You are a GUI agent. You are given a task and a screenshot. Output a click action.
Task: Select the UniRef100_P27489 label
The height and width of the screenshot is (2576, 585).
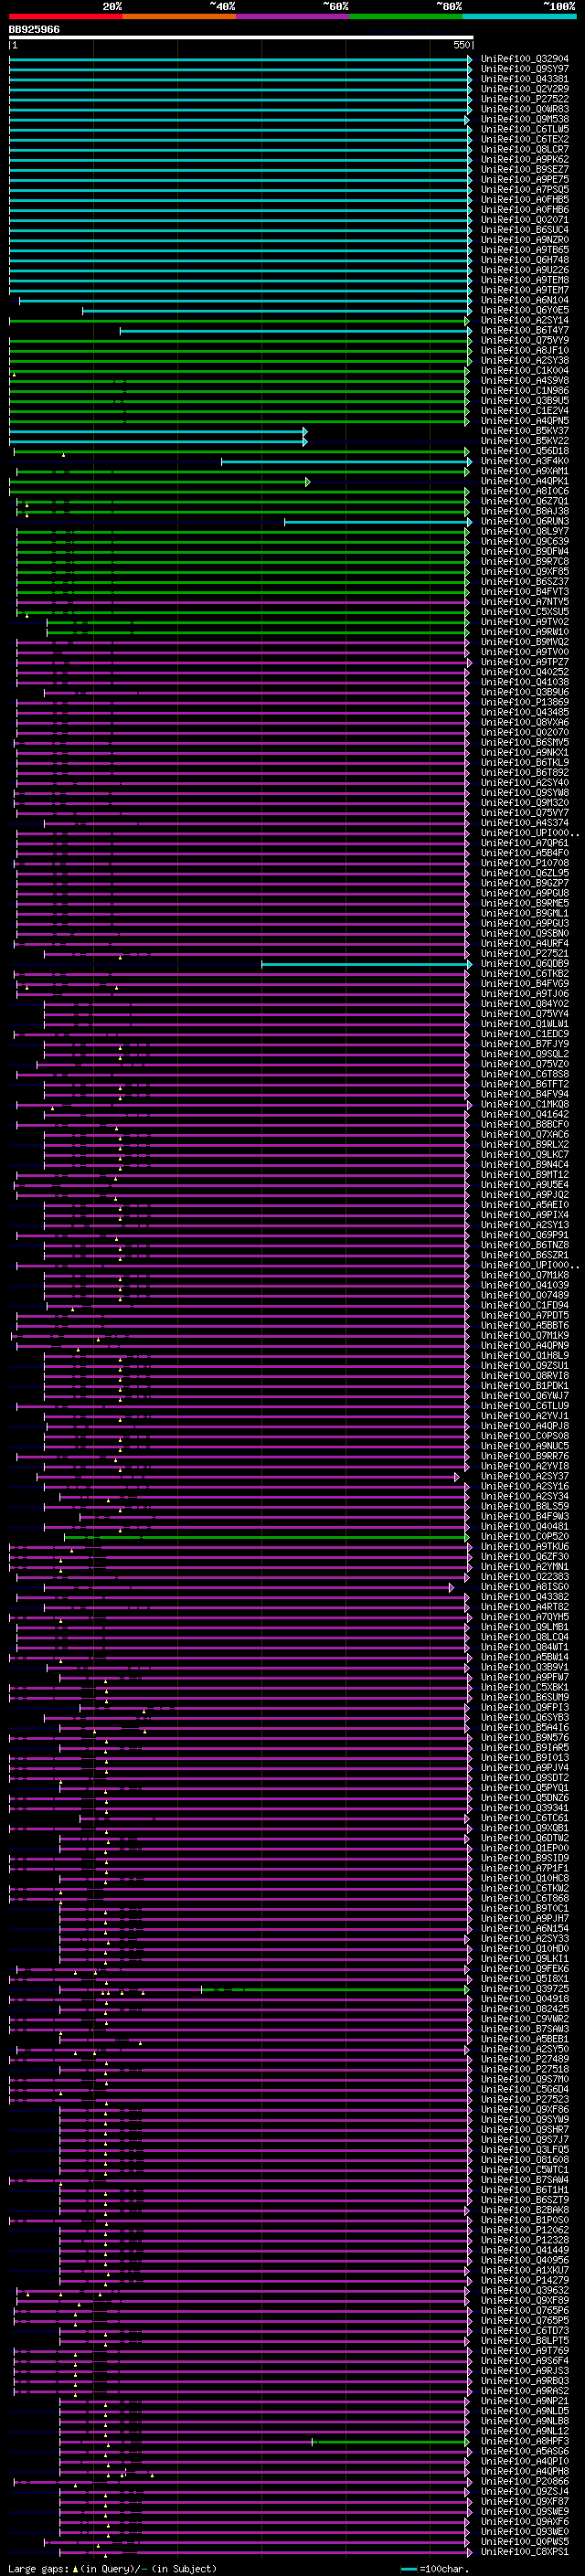point(524,2059)
